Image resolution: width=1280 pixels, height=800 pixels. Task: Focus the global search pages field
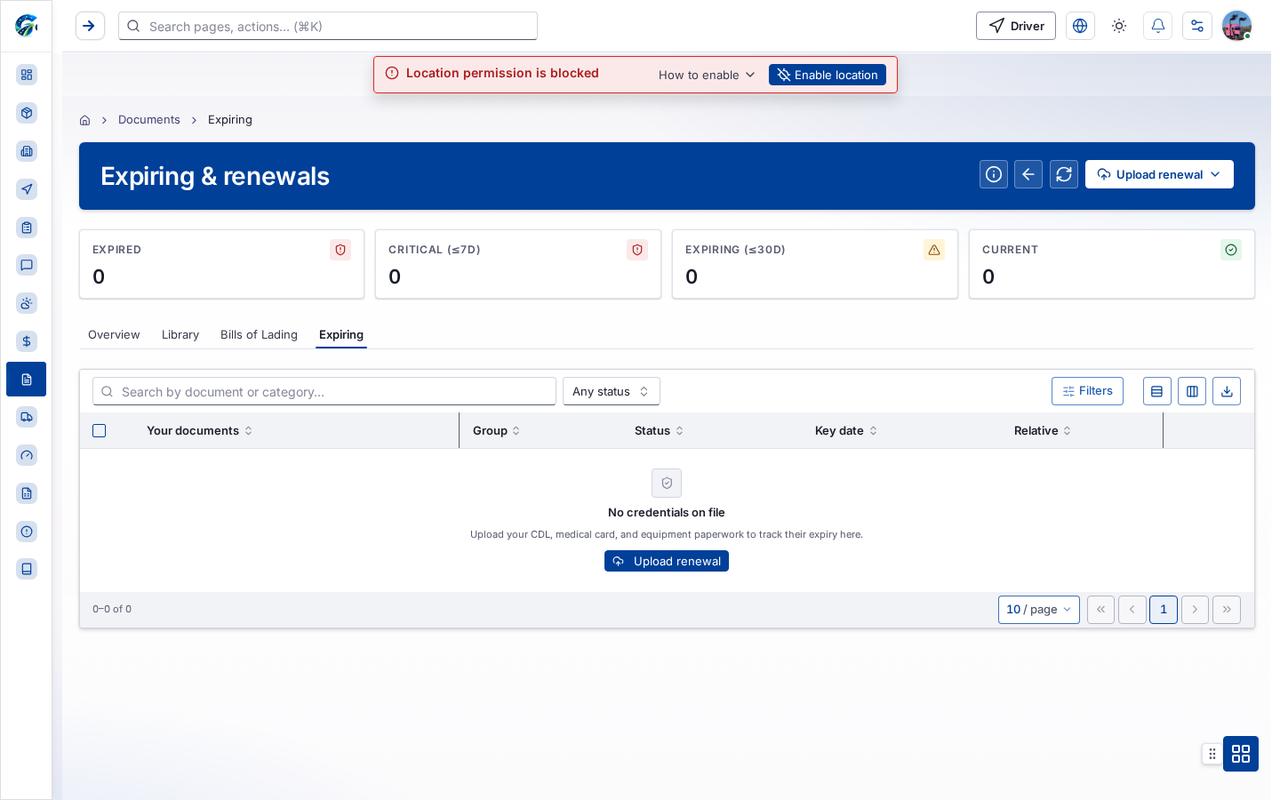(328, 26)
